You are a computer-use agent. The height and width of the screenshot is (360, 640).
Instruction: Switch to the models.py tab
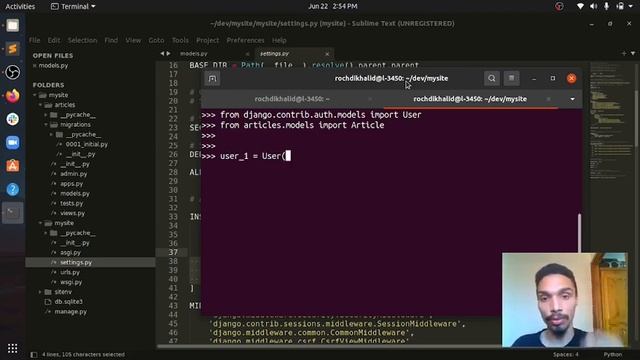click(194, 53)
